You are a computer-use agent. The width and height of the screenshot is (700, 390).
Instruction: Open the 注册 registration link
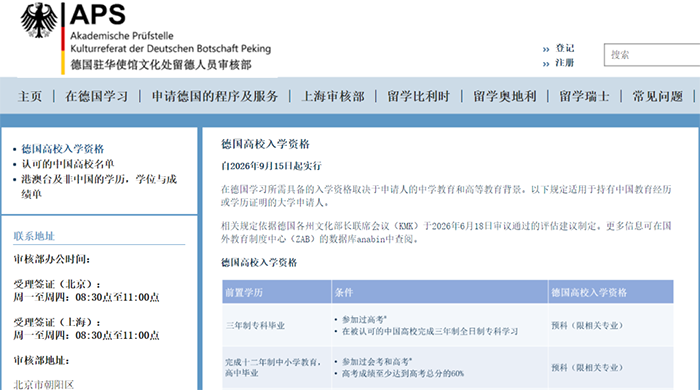(x=565, y=63)
